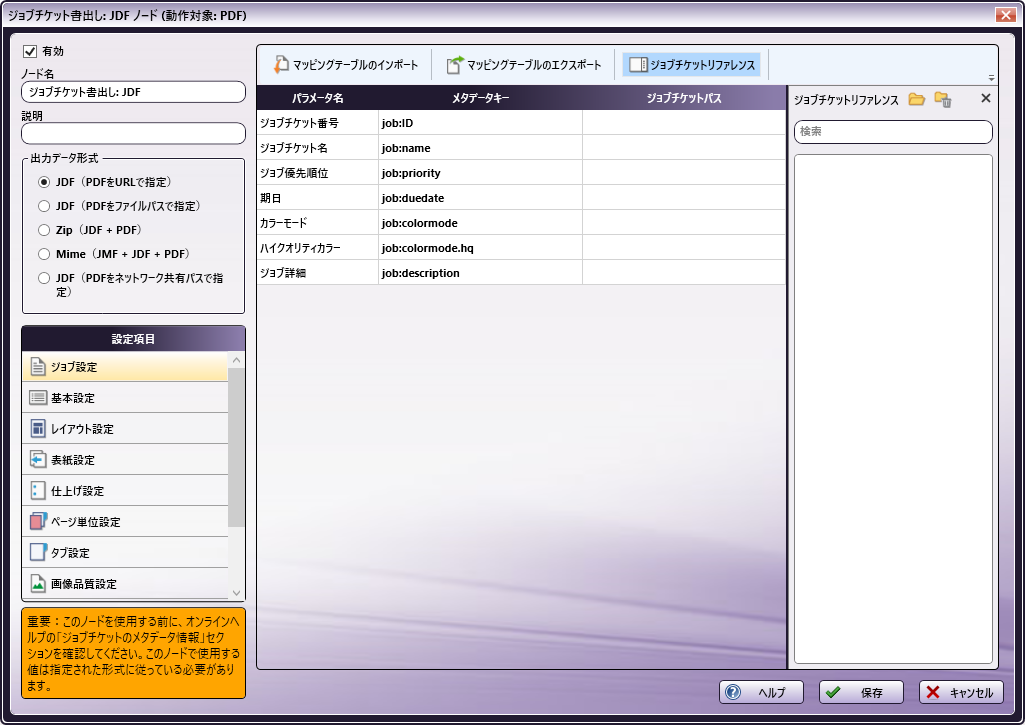
Task: Click the job ticket reference panel icon
Action: click(x=637, y=64)
